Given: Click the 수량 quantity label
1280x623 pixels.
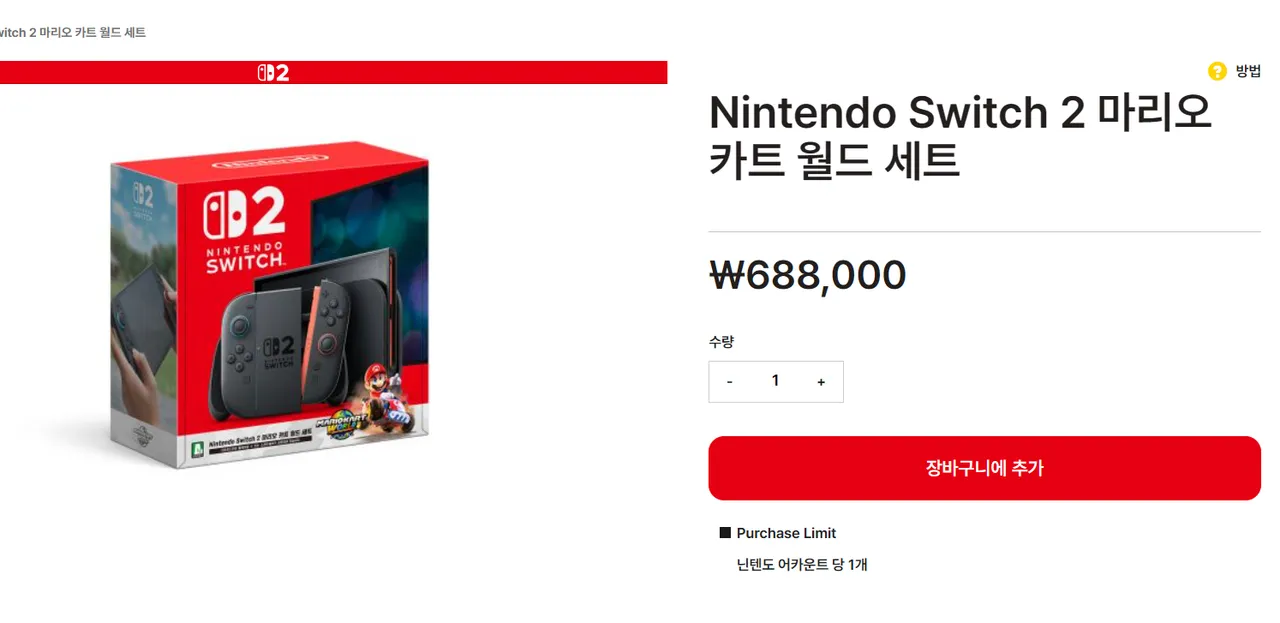Looking at the screenshot, I should click(721, 342).
